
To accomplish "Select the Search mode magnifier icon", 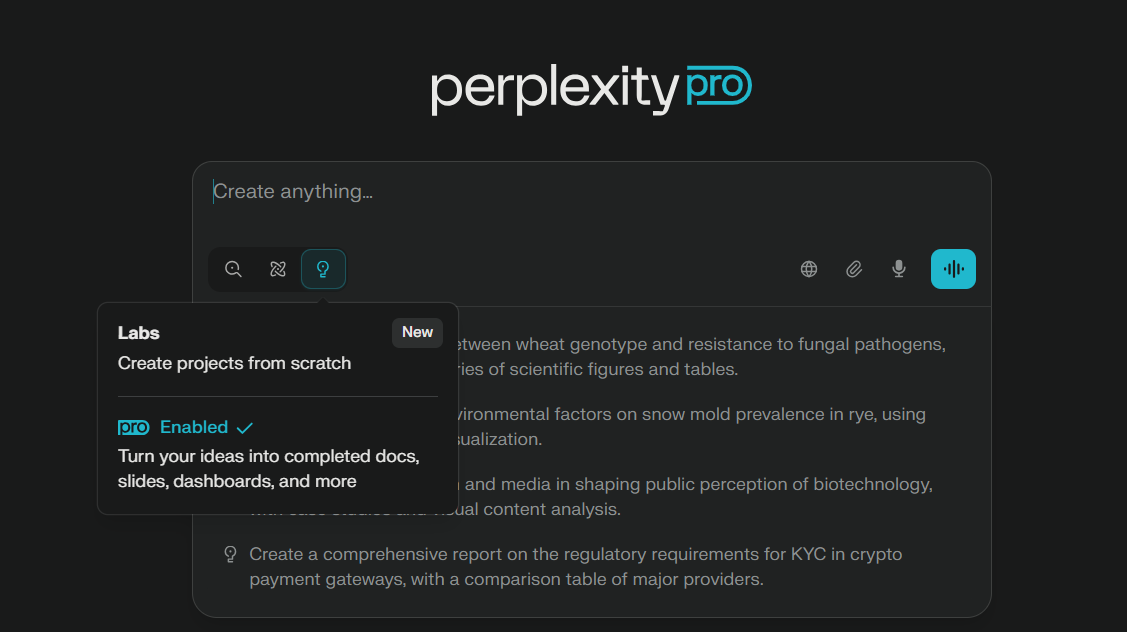I will 233,269.
